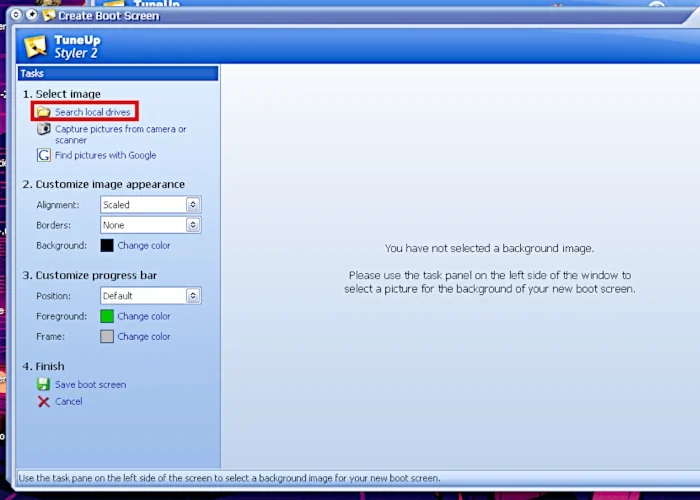Open Capture pictures from camera or scanner

(121, 134)
